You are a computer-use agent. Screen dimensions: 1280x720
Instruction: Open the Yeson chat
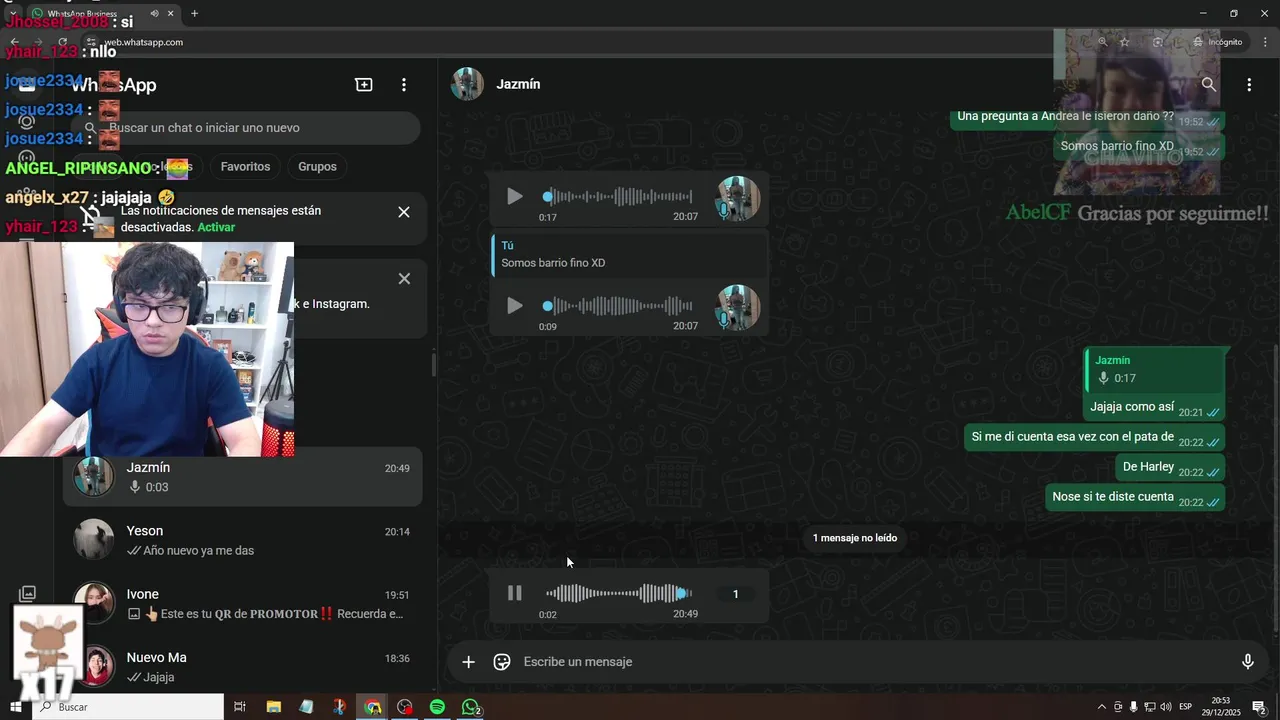coord(242,540)
